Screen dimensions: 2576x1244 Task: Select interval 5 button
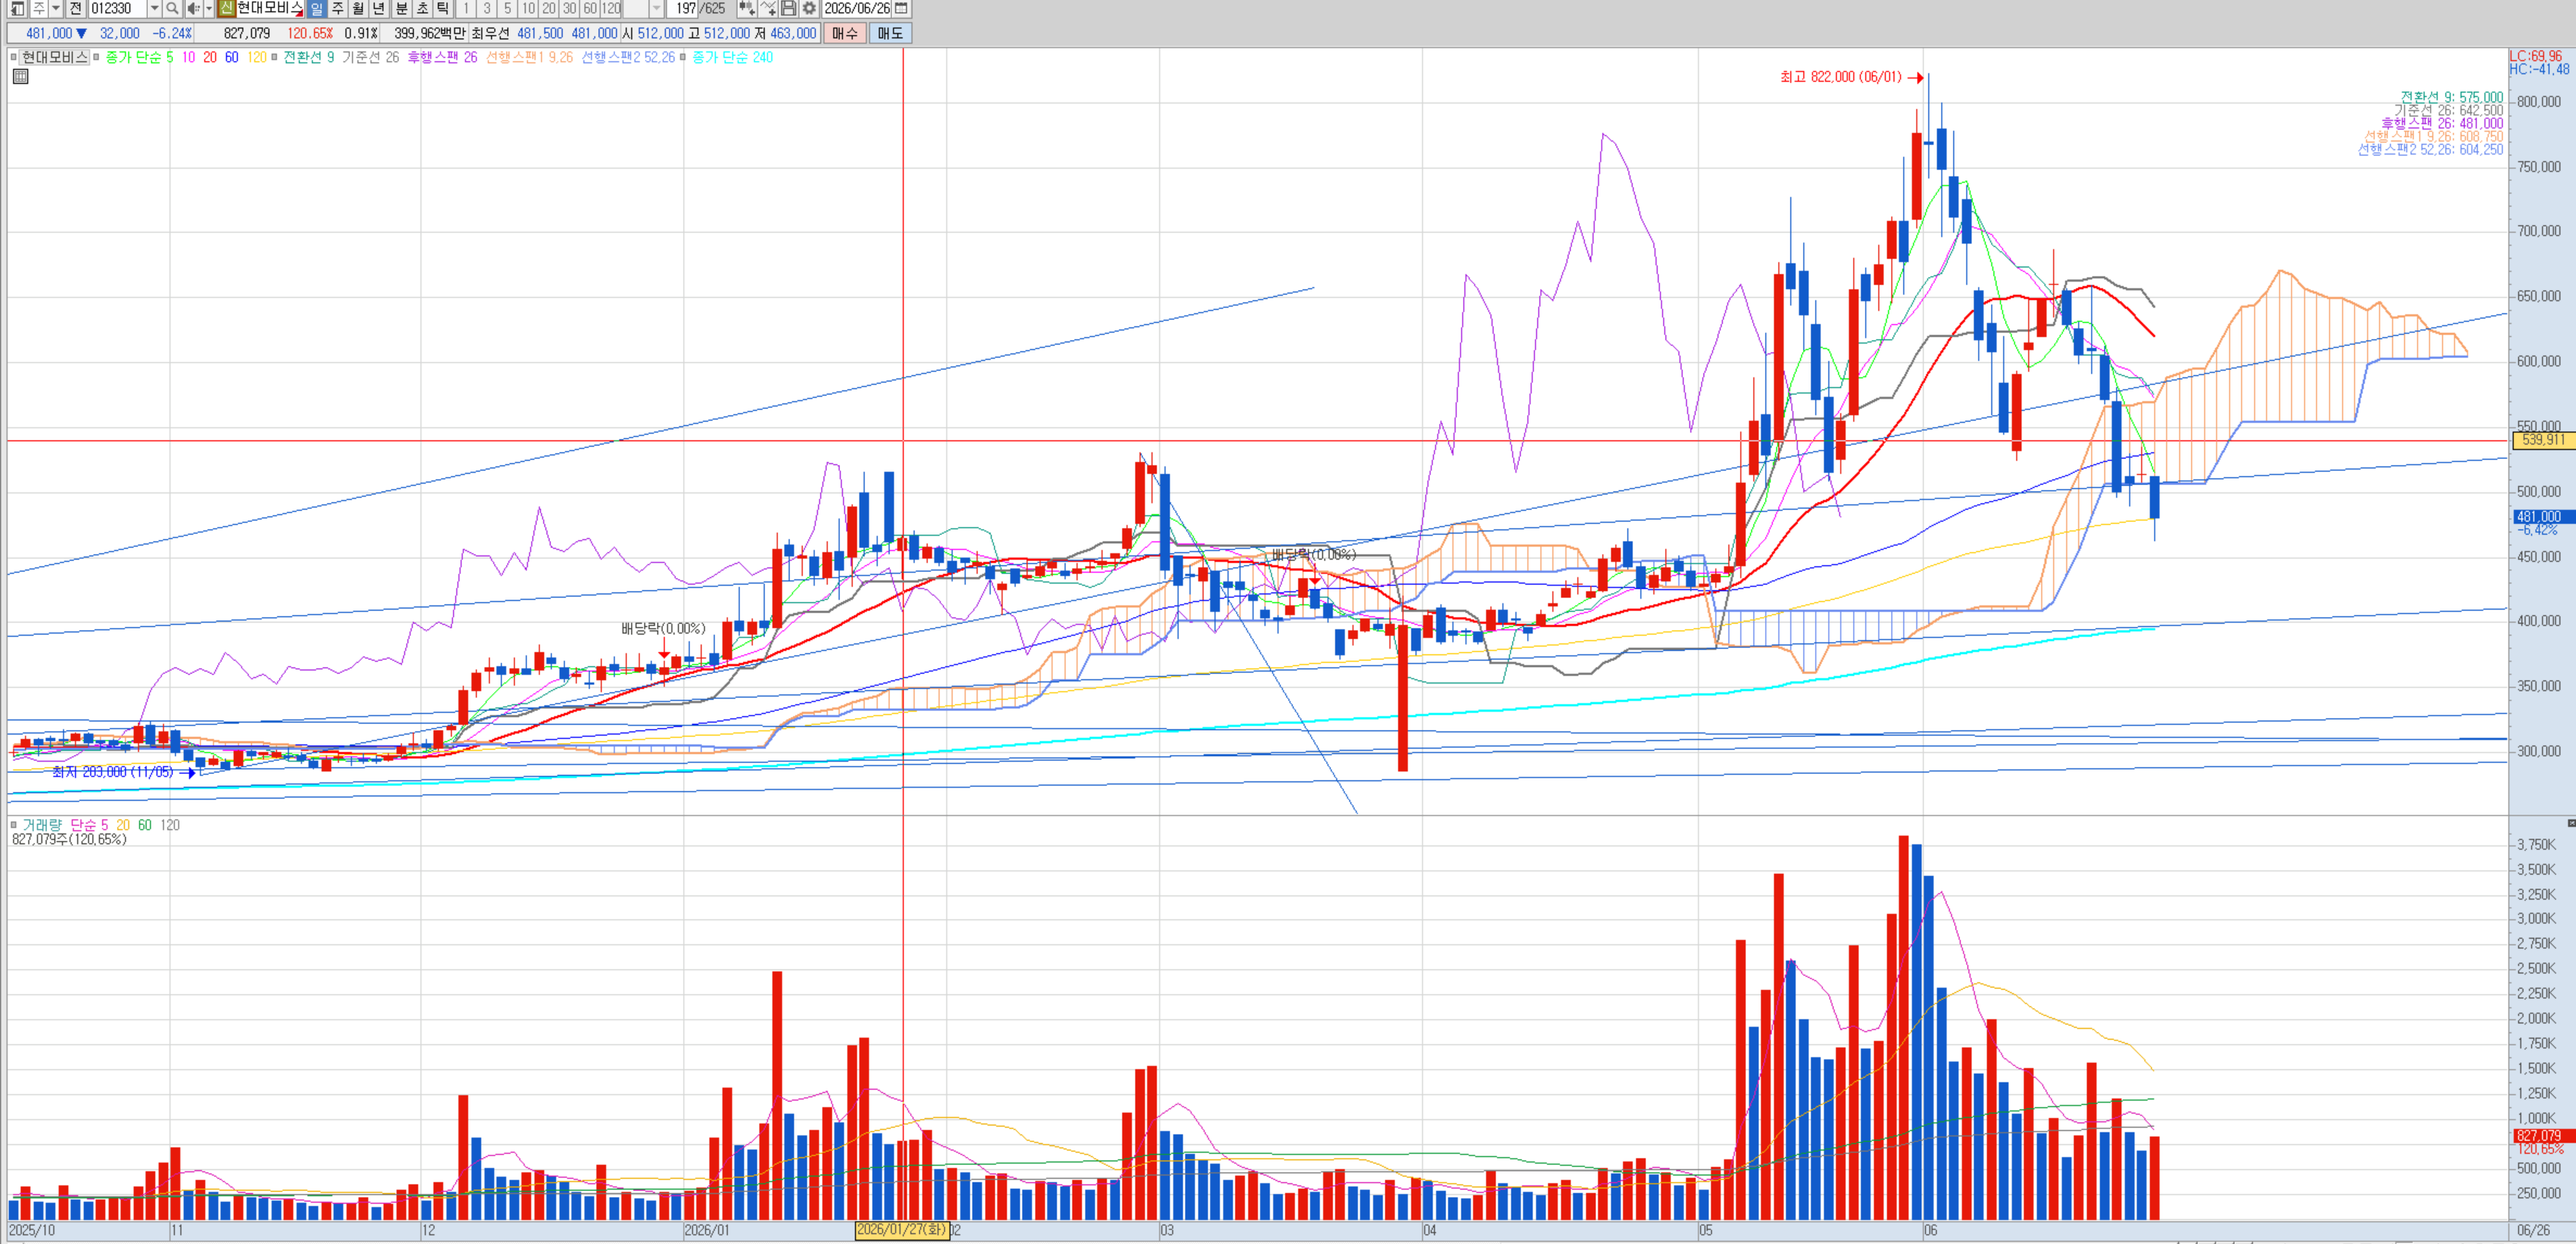click(508, 8)
